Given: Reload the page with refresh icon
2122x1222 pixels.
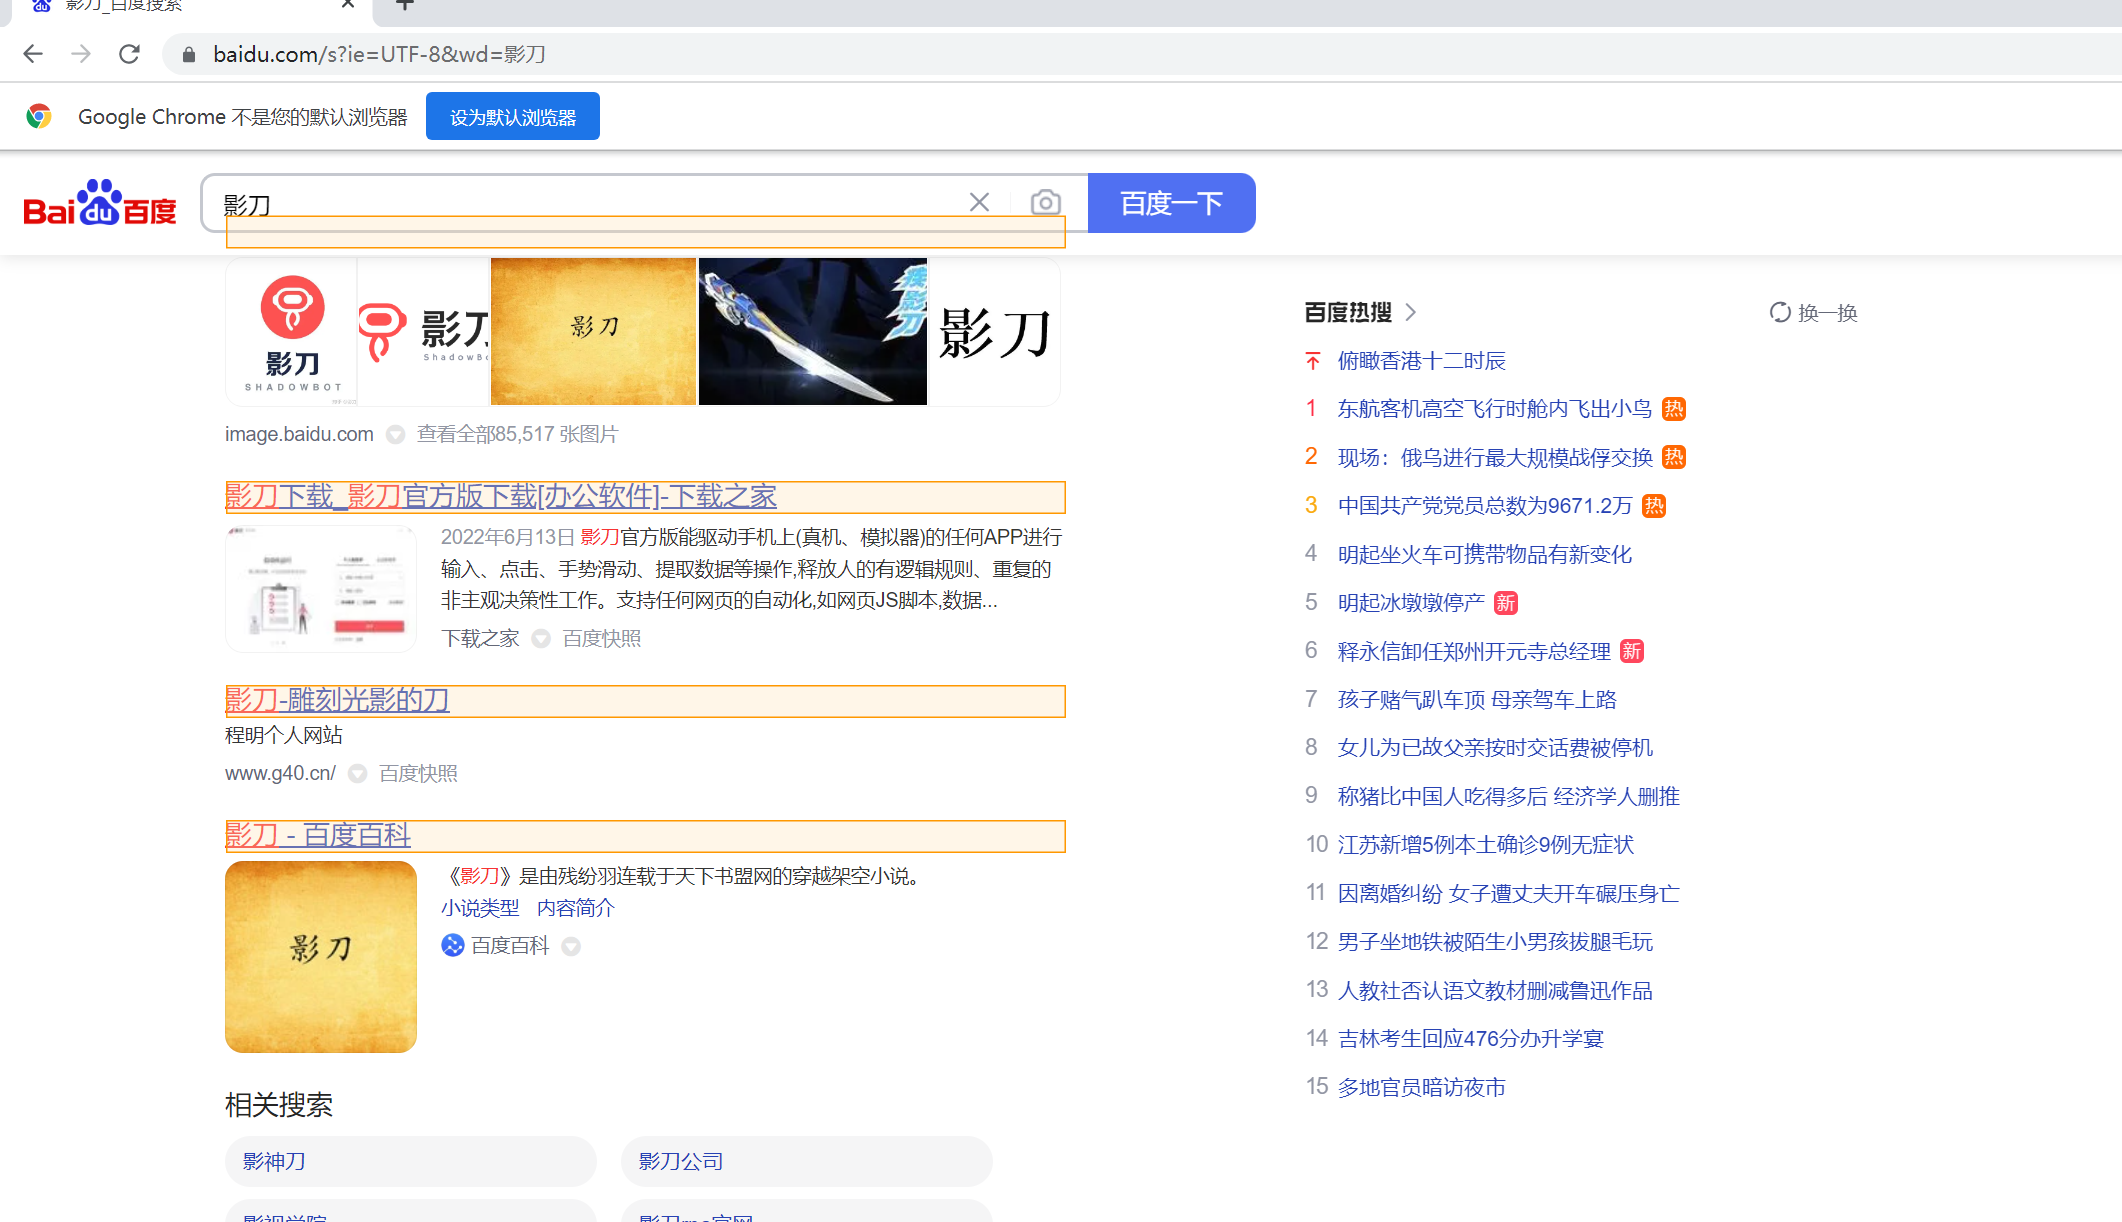Looking at the screenshot, I should pyautogui.click(x=129, y=54).
